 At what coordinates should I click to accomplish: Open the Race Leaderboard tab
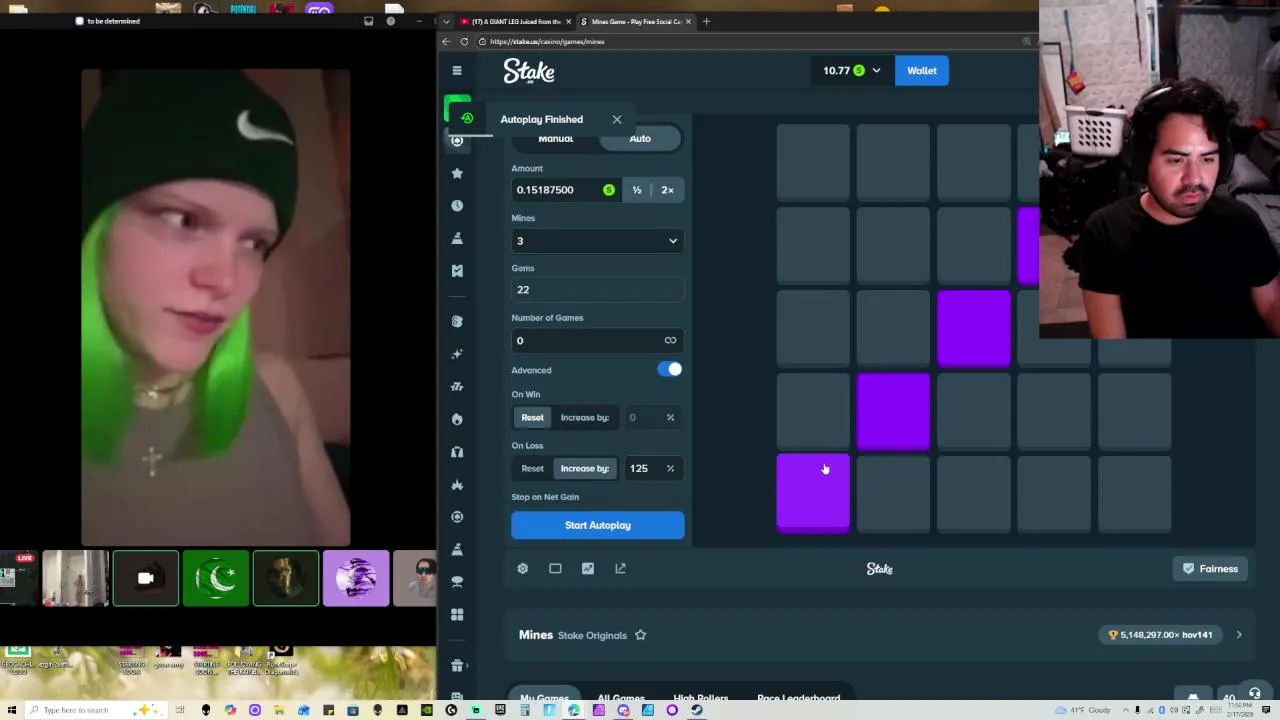click(798, 698)
